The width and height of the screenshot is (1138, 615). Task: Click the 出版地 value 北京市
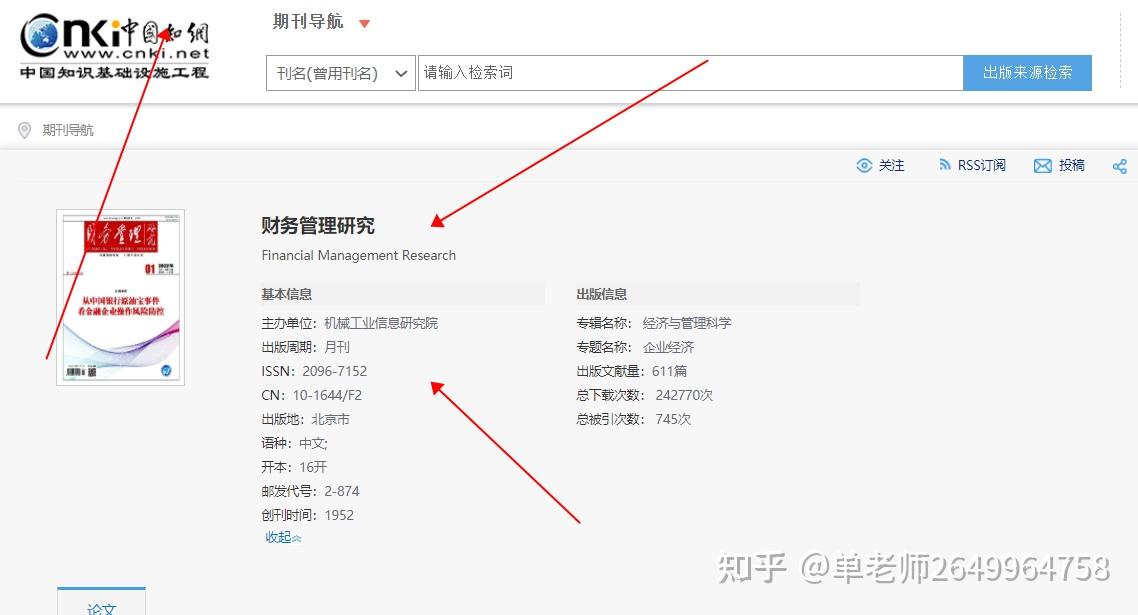pos(330,419)
